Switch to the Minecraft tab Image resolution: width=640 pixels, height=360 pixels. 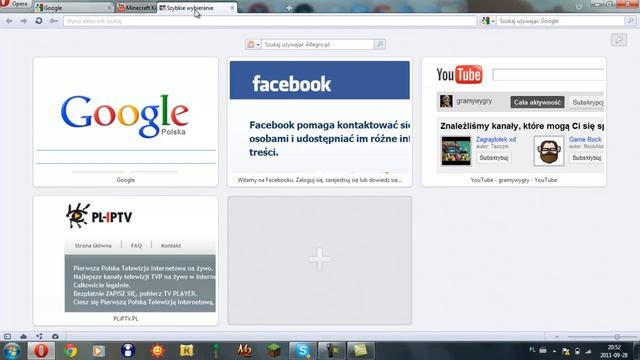pos(137,8)
